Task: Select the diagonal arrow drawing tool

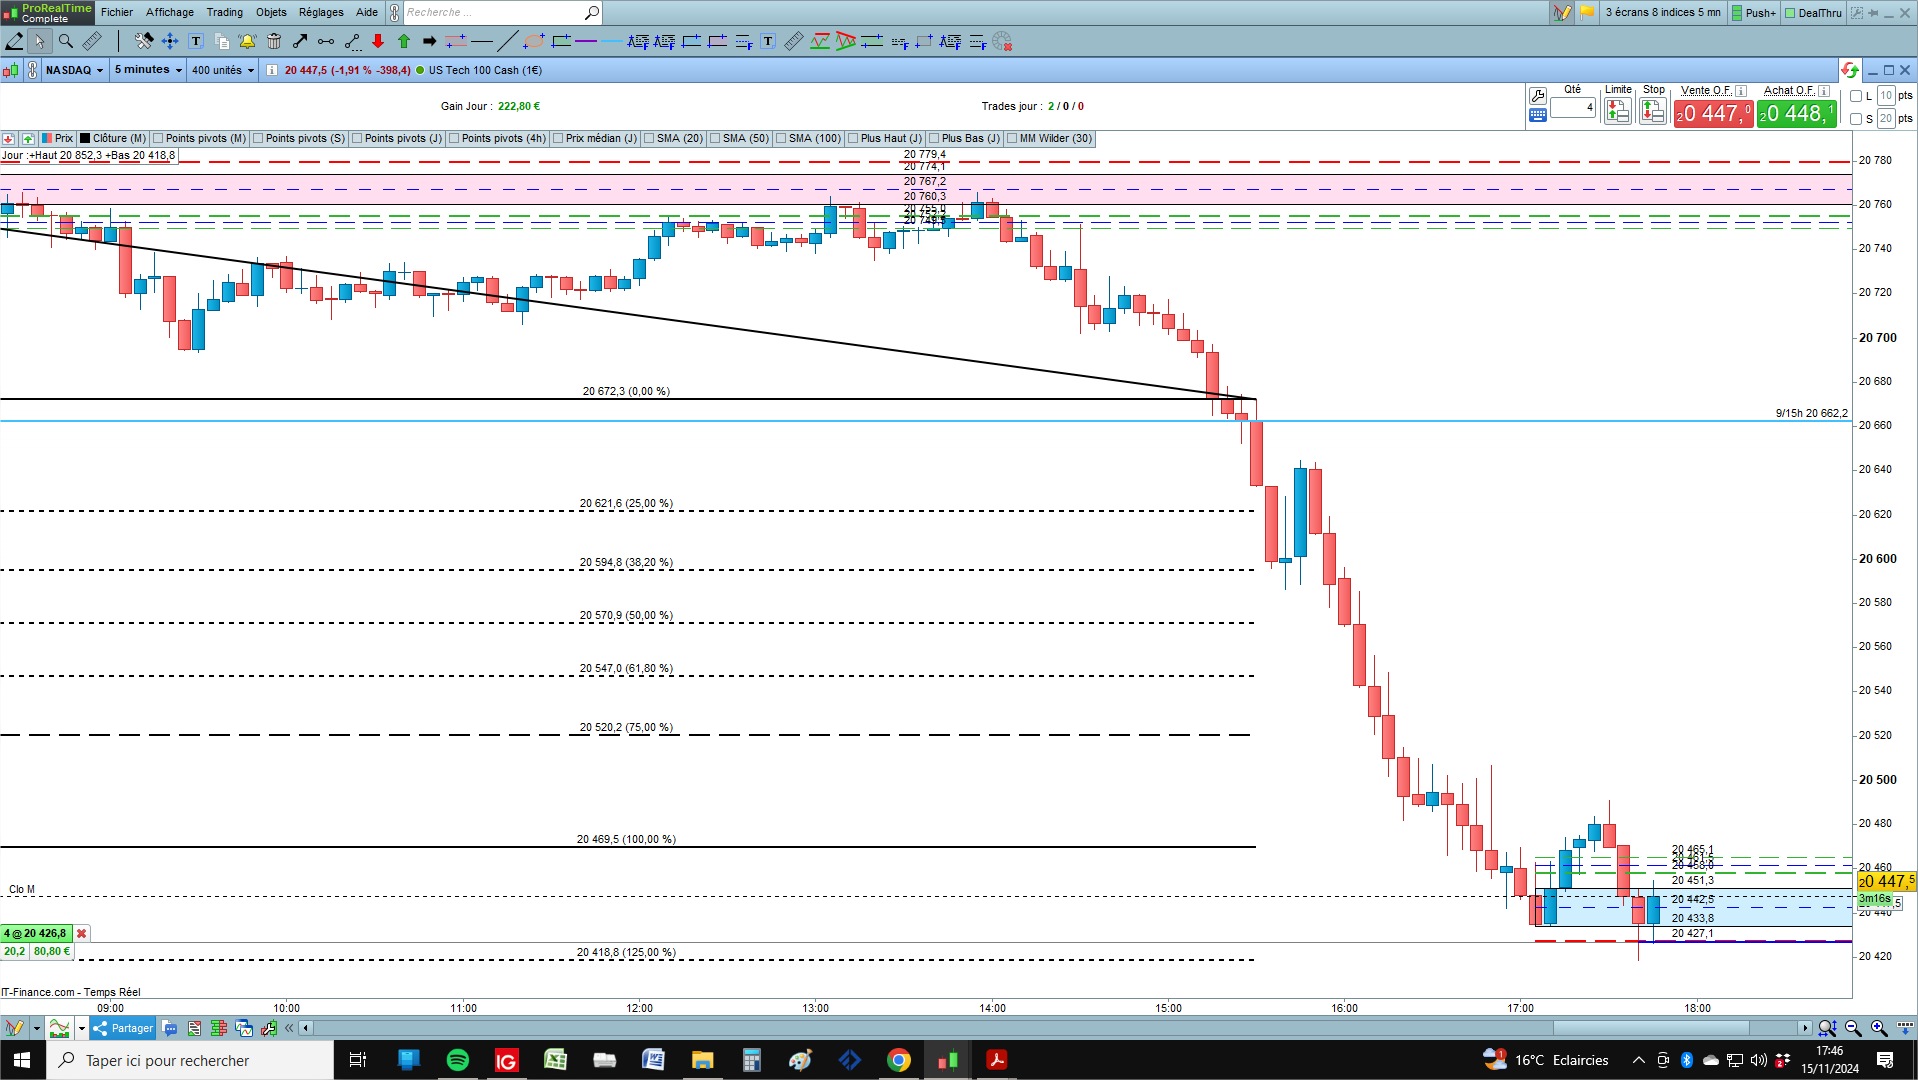Action: coord(300,41)
